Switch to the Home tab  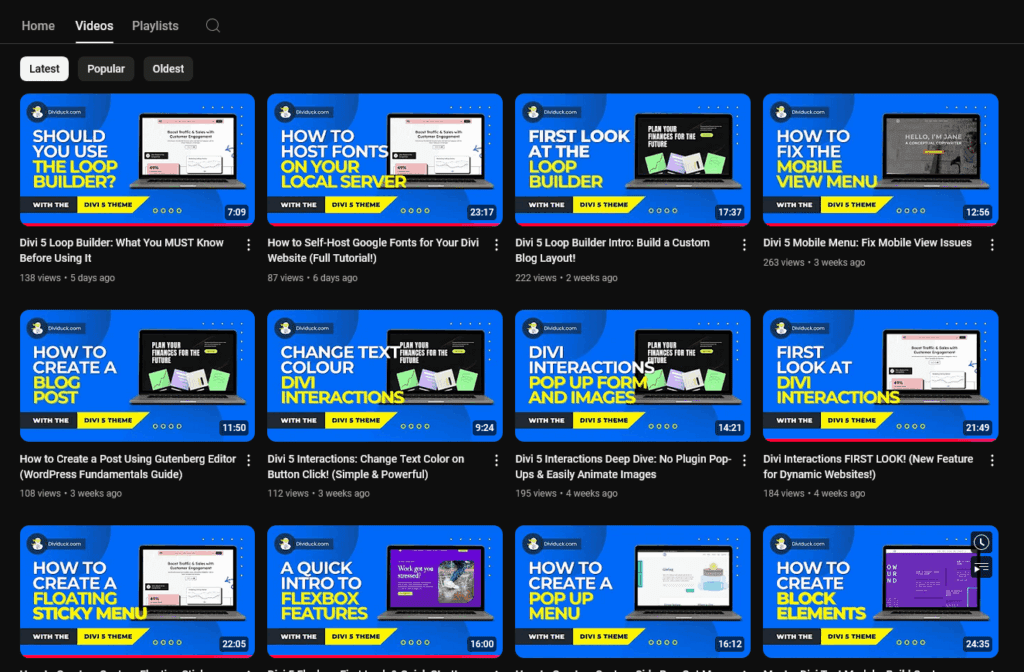(x=38, y=25)
